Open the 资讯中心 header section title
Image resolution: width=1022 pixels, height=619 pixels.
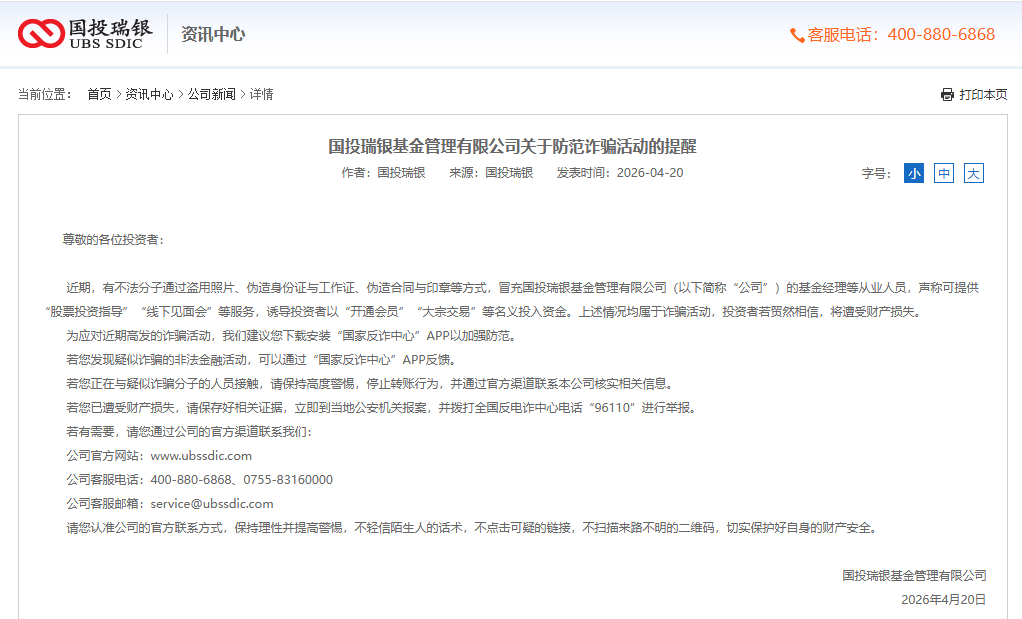[213, 34]
